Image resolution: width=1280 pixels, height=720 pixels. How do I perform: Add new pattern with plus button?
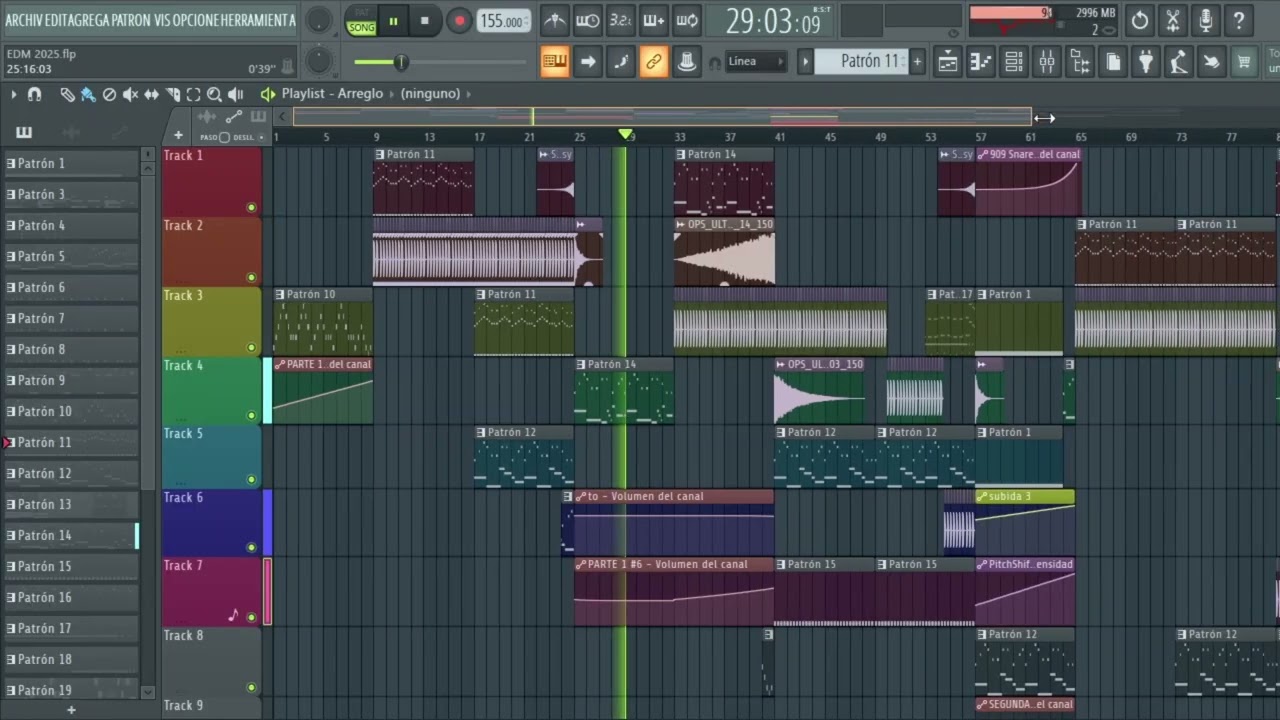coord(917,62)
